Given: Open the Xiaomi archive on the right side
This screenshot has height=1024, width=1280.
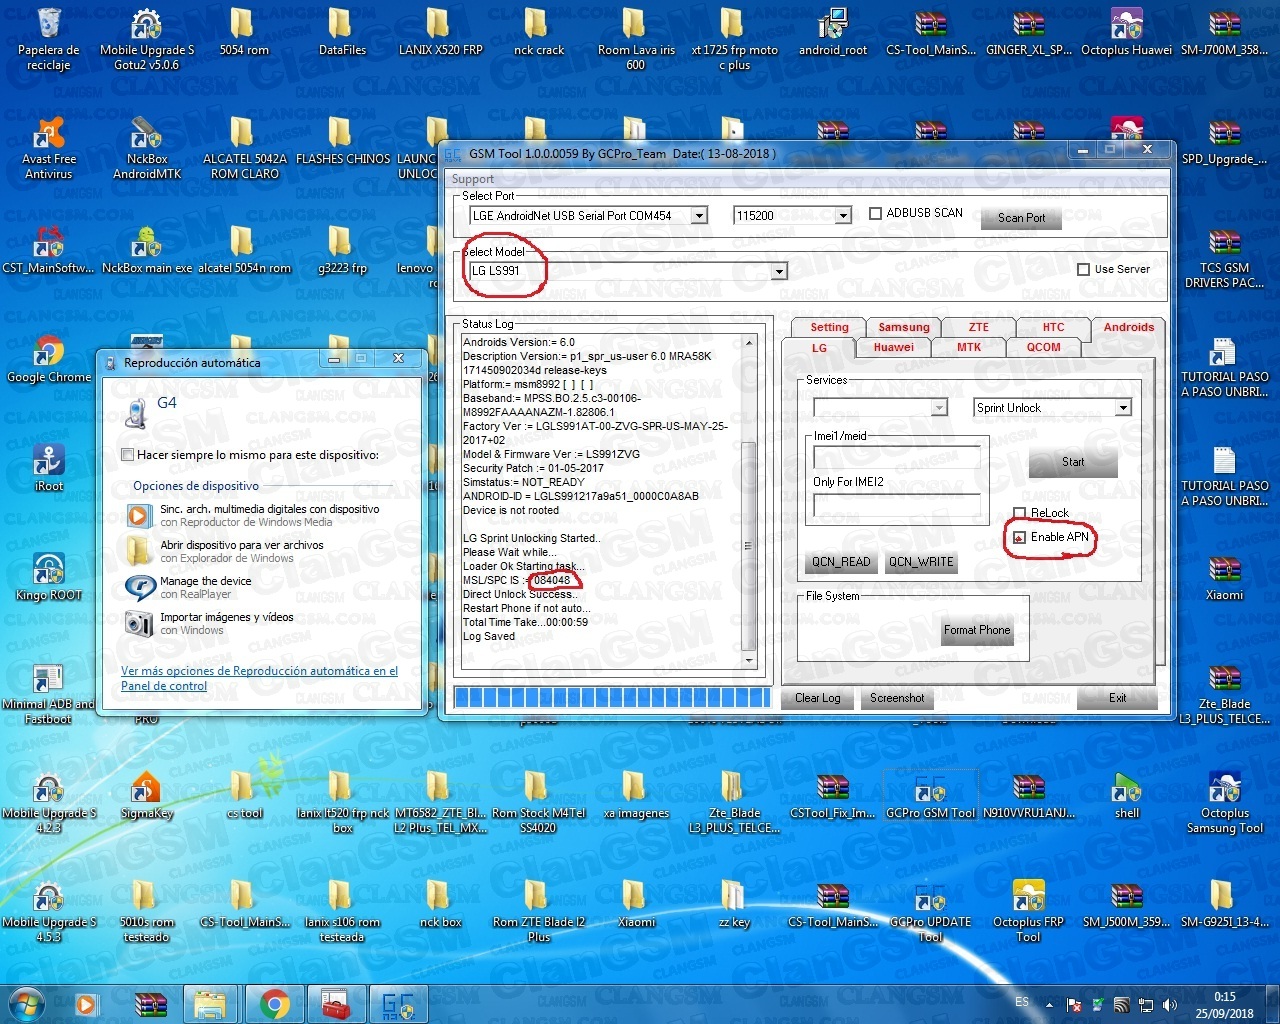Looking at the screenshot, I should [1224, 577].
